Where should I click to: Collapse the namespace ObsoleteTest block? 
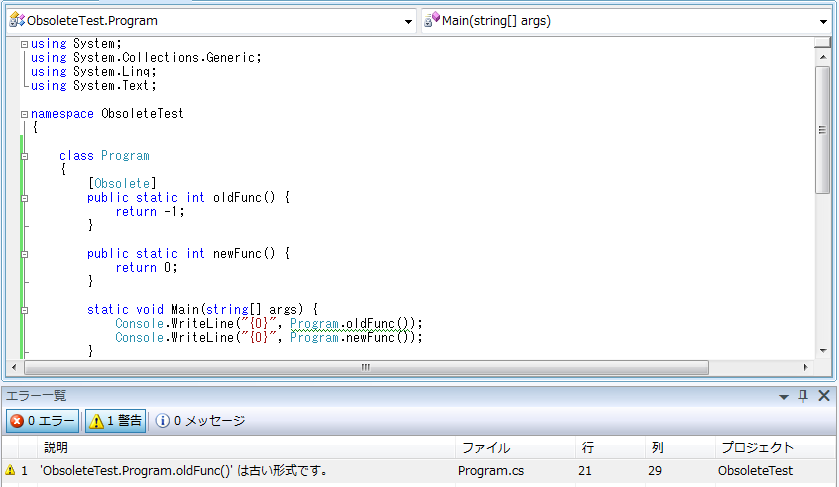click(x=24, y=114)
